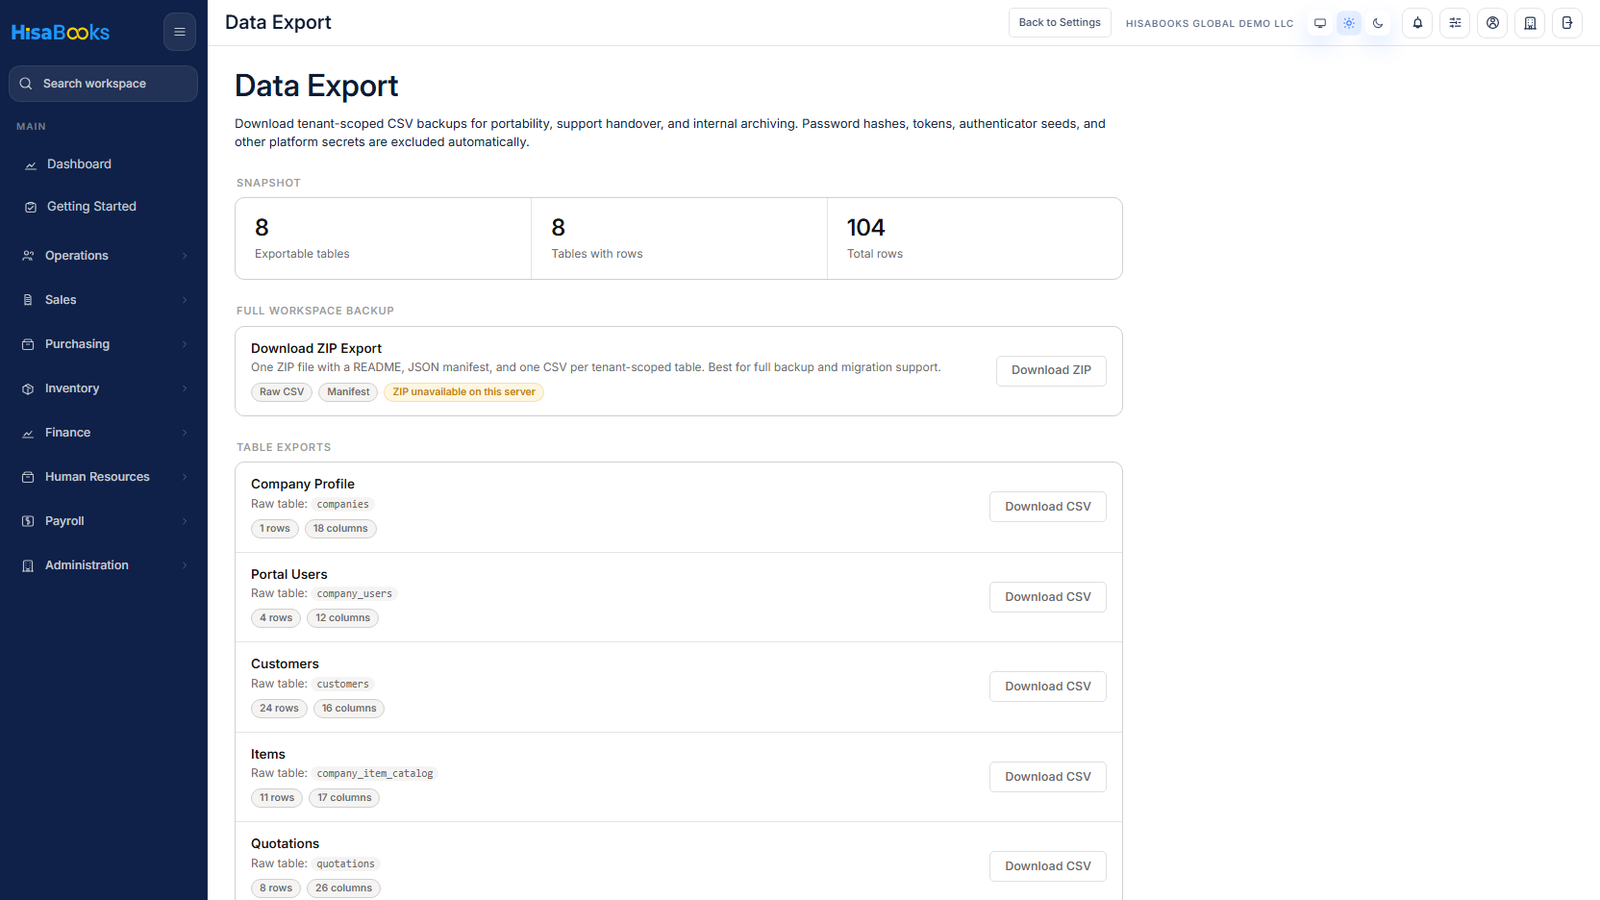Click the companies raw table name
The width and height of the screenshot is (1600, 900).
coord(343,505)
